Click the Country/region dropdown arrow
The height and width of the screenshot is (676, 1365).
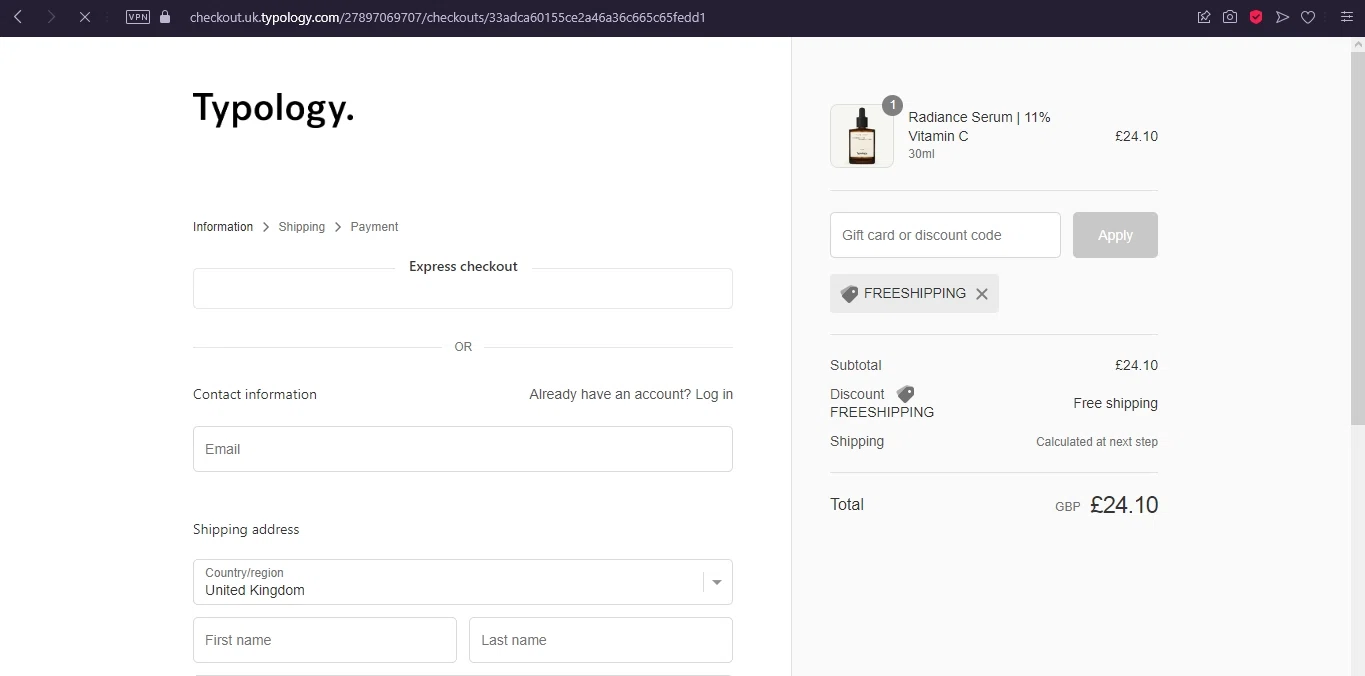click(x=717, y=582)
